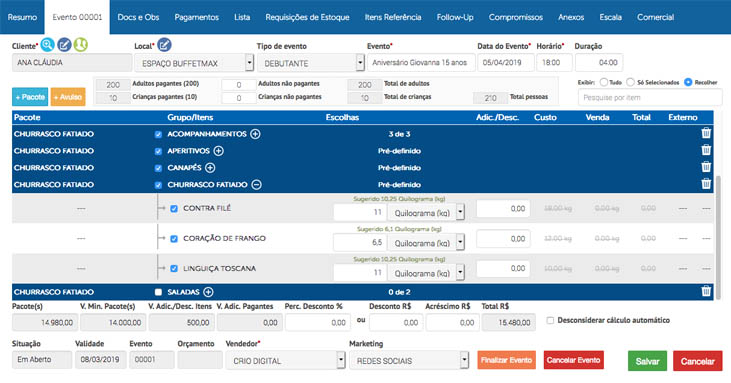Viewport: 731px width, 383px height.
Task: Click the + Pacote button
Action: tap(30, 97)
